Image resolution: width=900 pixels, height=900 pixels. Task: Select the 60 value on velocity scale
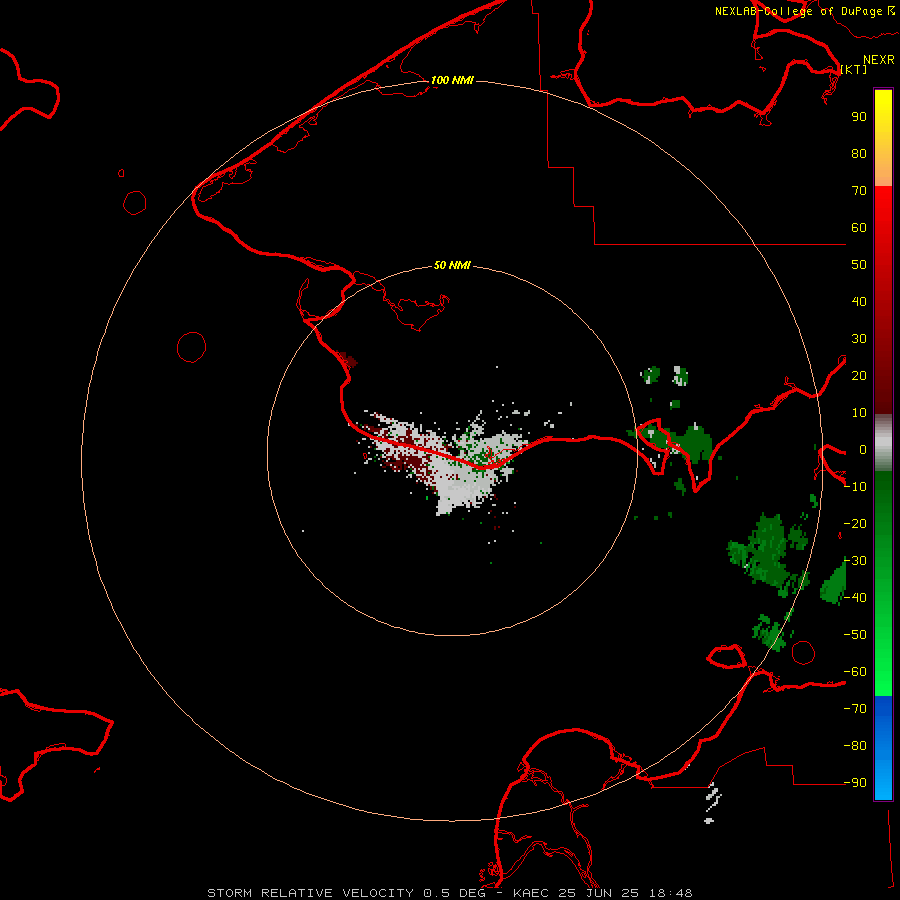(x=859, y=227)
